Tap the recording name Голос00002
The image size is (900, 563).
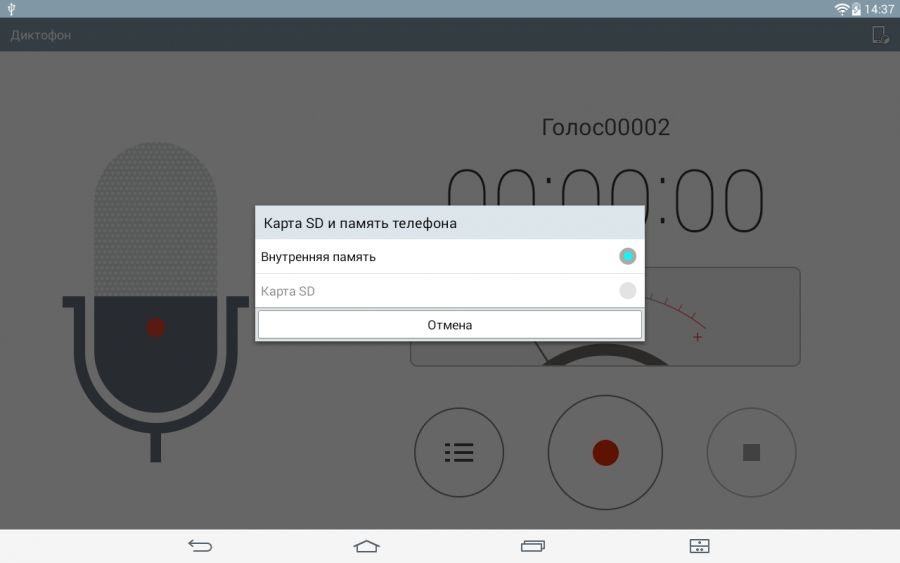(x=605, y=127)
